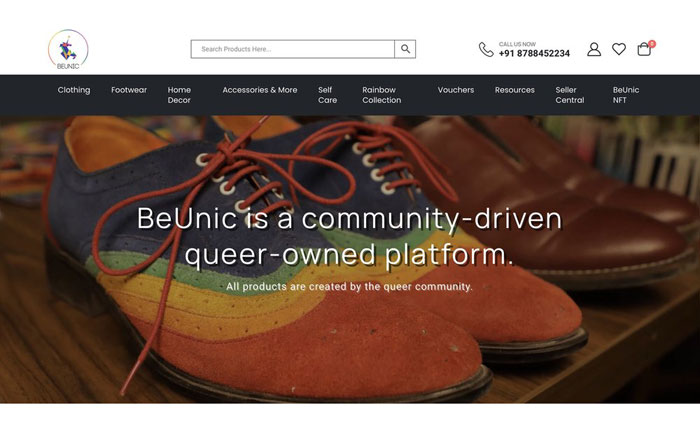Expand the Home Decor category

(179, 95)
